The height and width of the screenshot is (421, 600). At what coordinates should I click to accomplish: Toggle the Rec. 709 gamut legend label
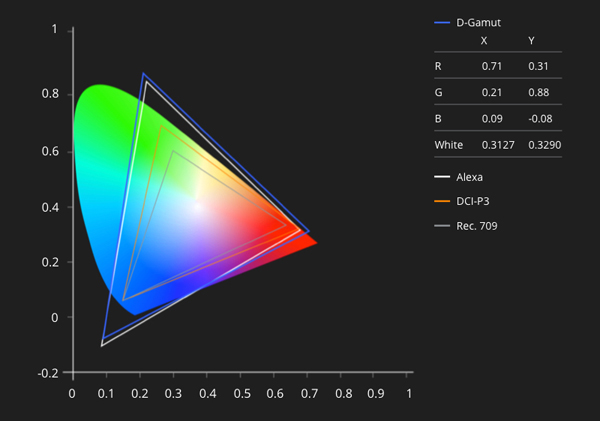pyautogui.click(x=477, y=226)
